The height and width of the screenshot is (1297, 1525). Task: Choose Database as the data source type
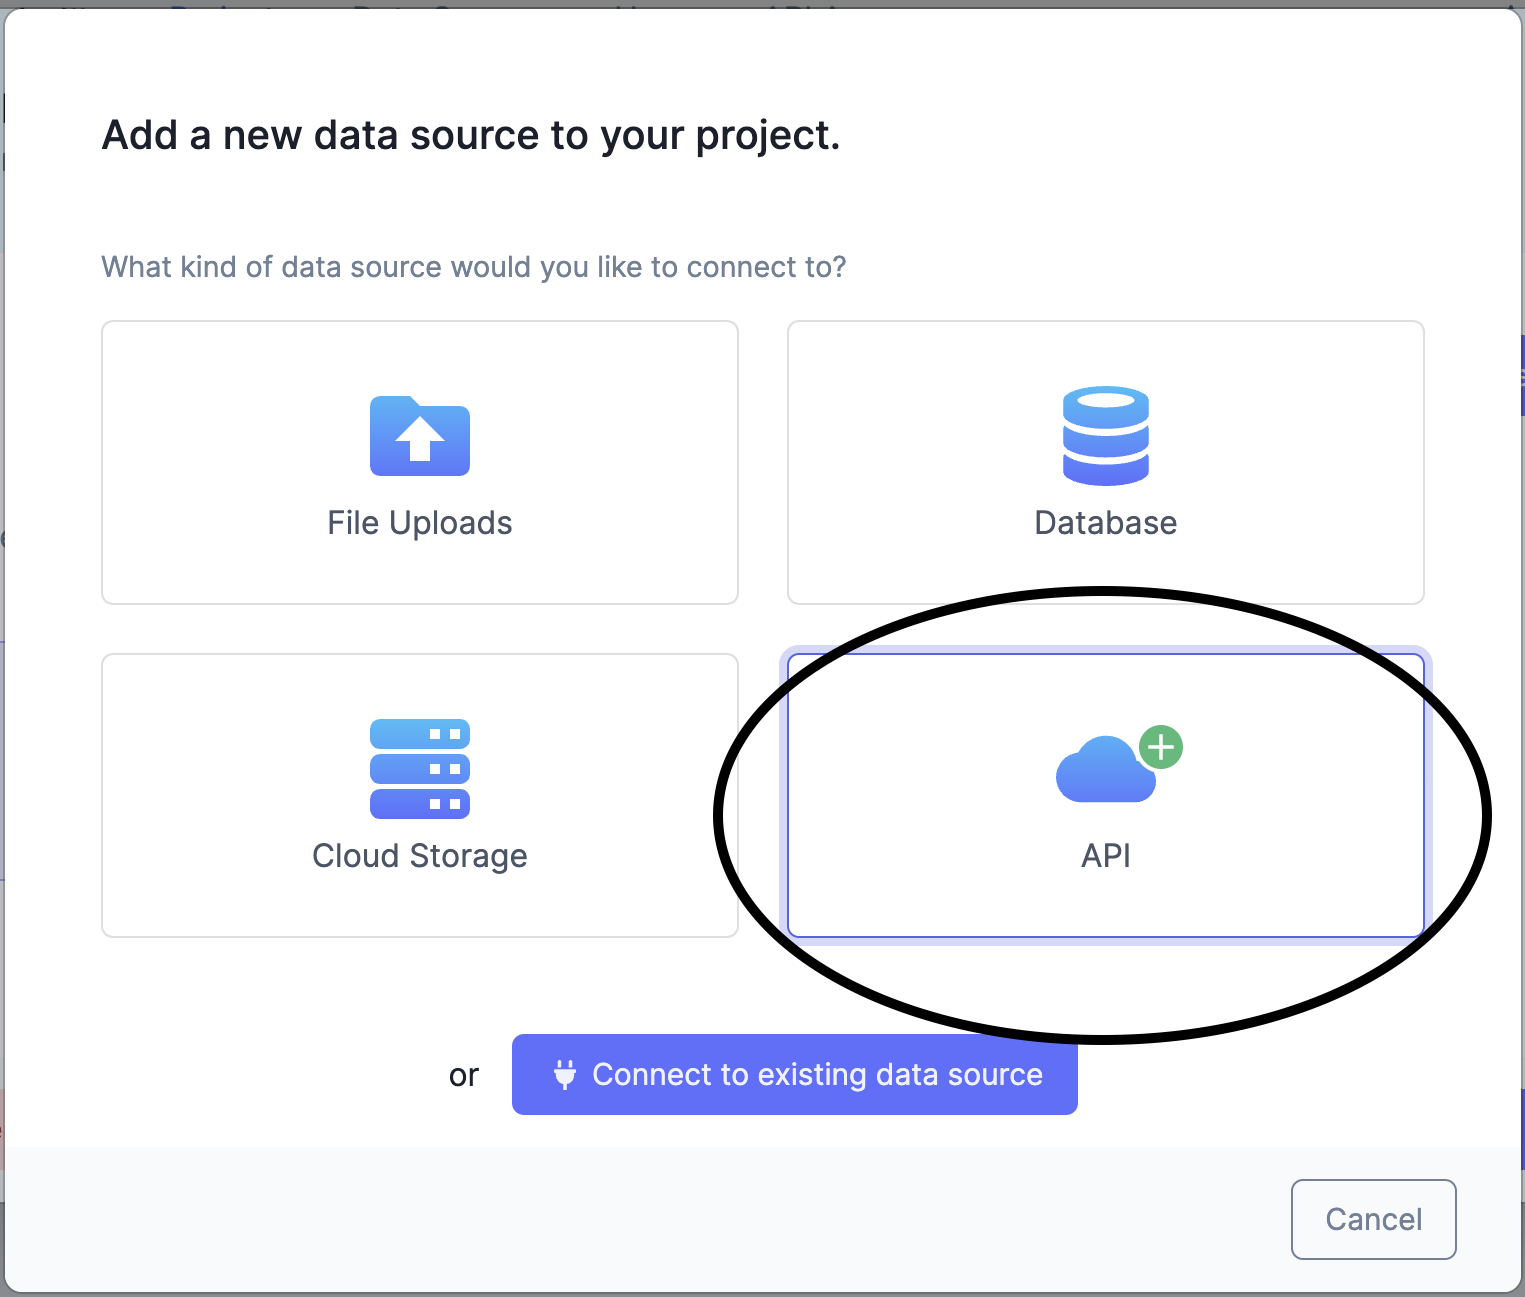click(1105, 462)
